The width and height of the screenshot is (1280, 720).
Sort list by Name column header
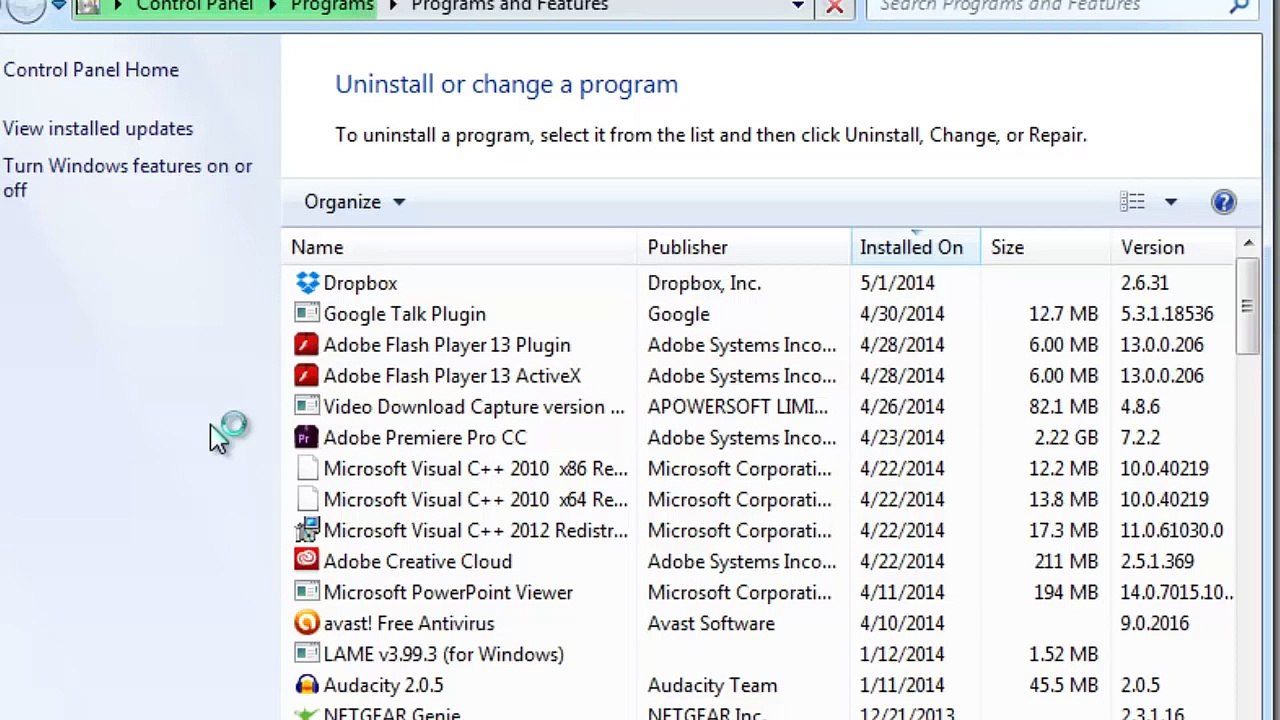pyautogui.click(x=460, y=247)
